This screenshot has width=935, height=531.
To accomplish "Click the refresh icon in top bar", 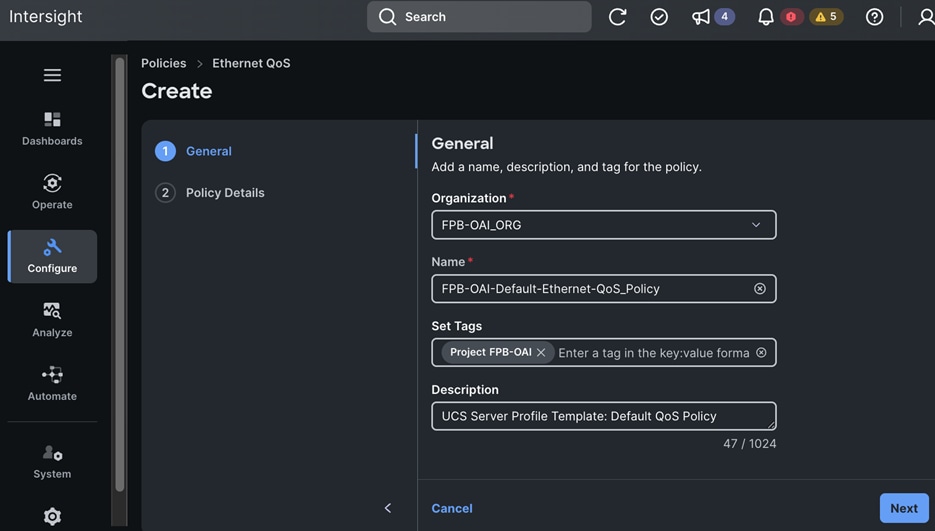I will [x=617, y=17].
